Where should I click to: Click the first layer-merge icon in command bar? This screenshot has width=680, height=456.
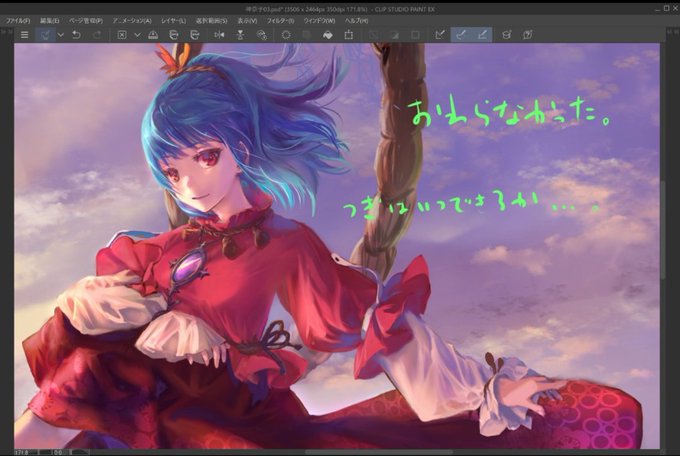173,35
